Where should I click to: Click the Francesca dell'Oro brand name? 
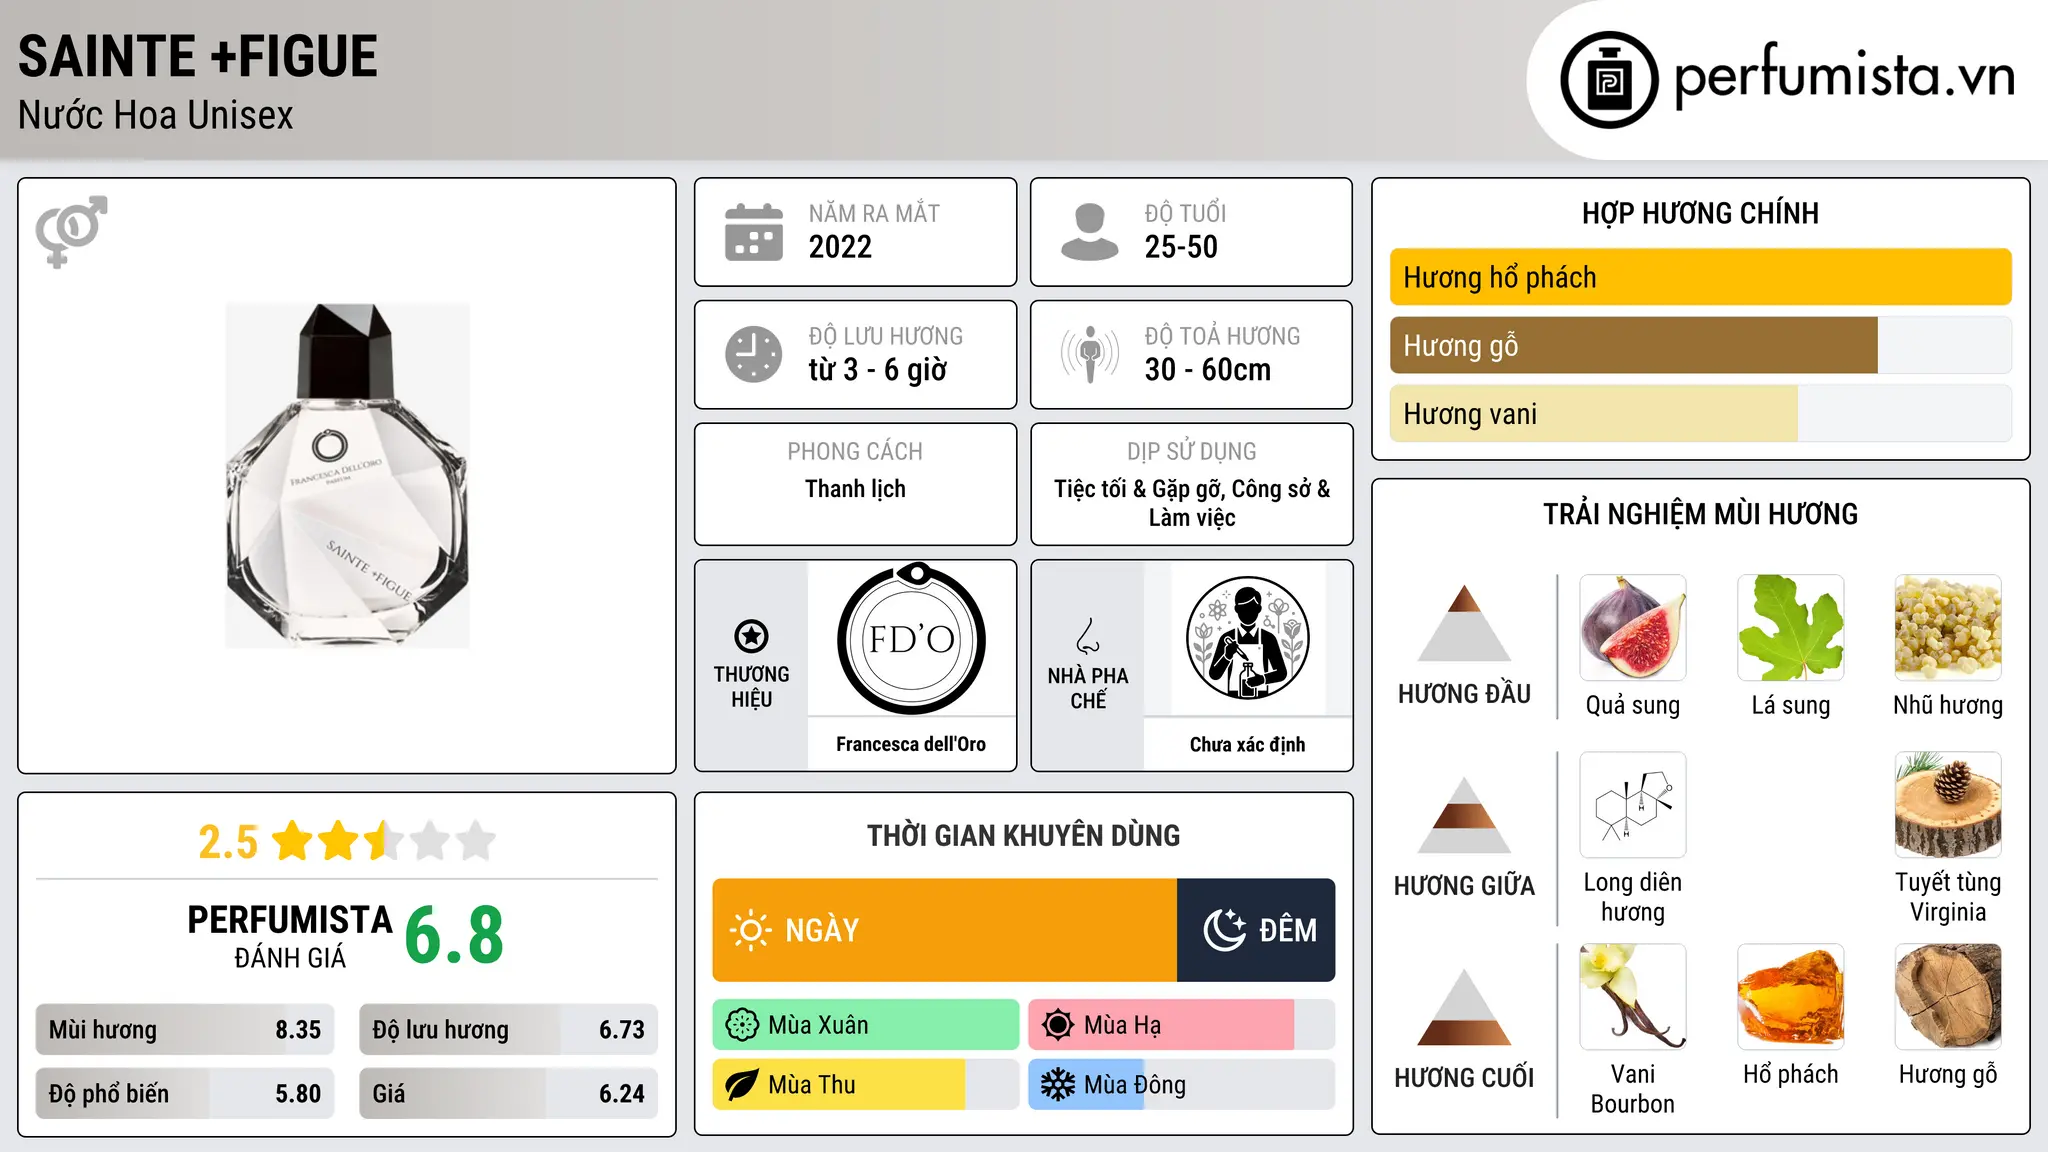(x=911, y=744)
